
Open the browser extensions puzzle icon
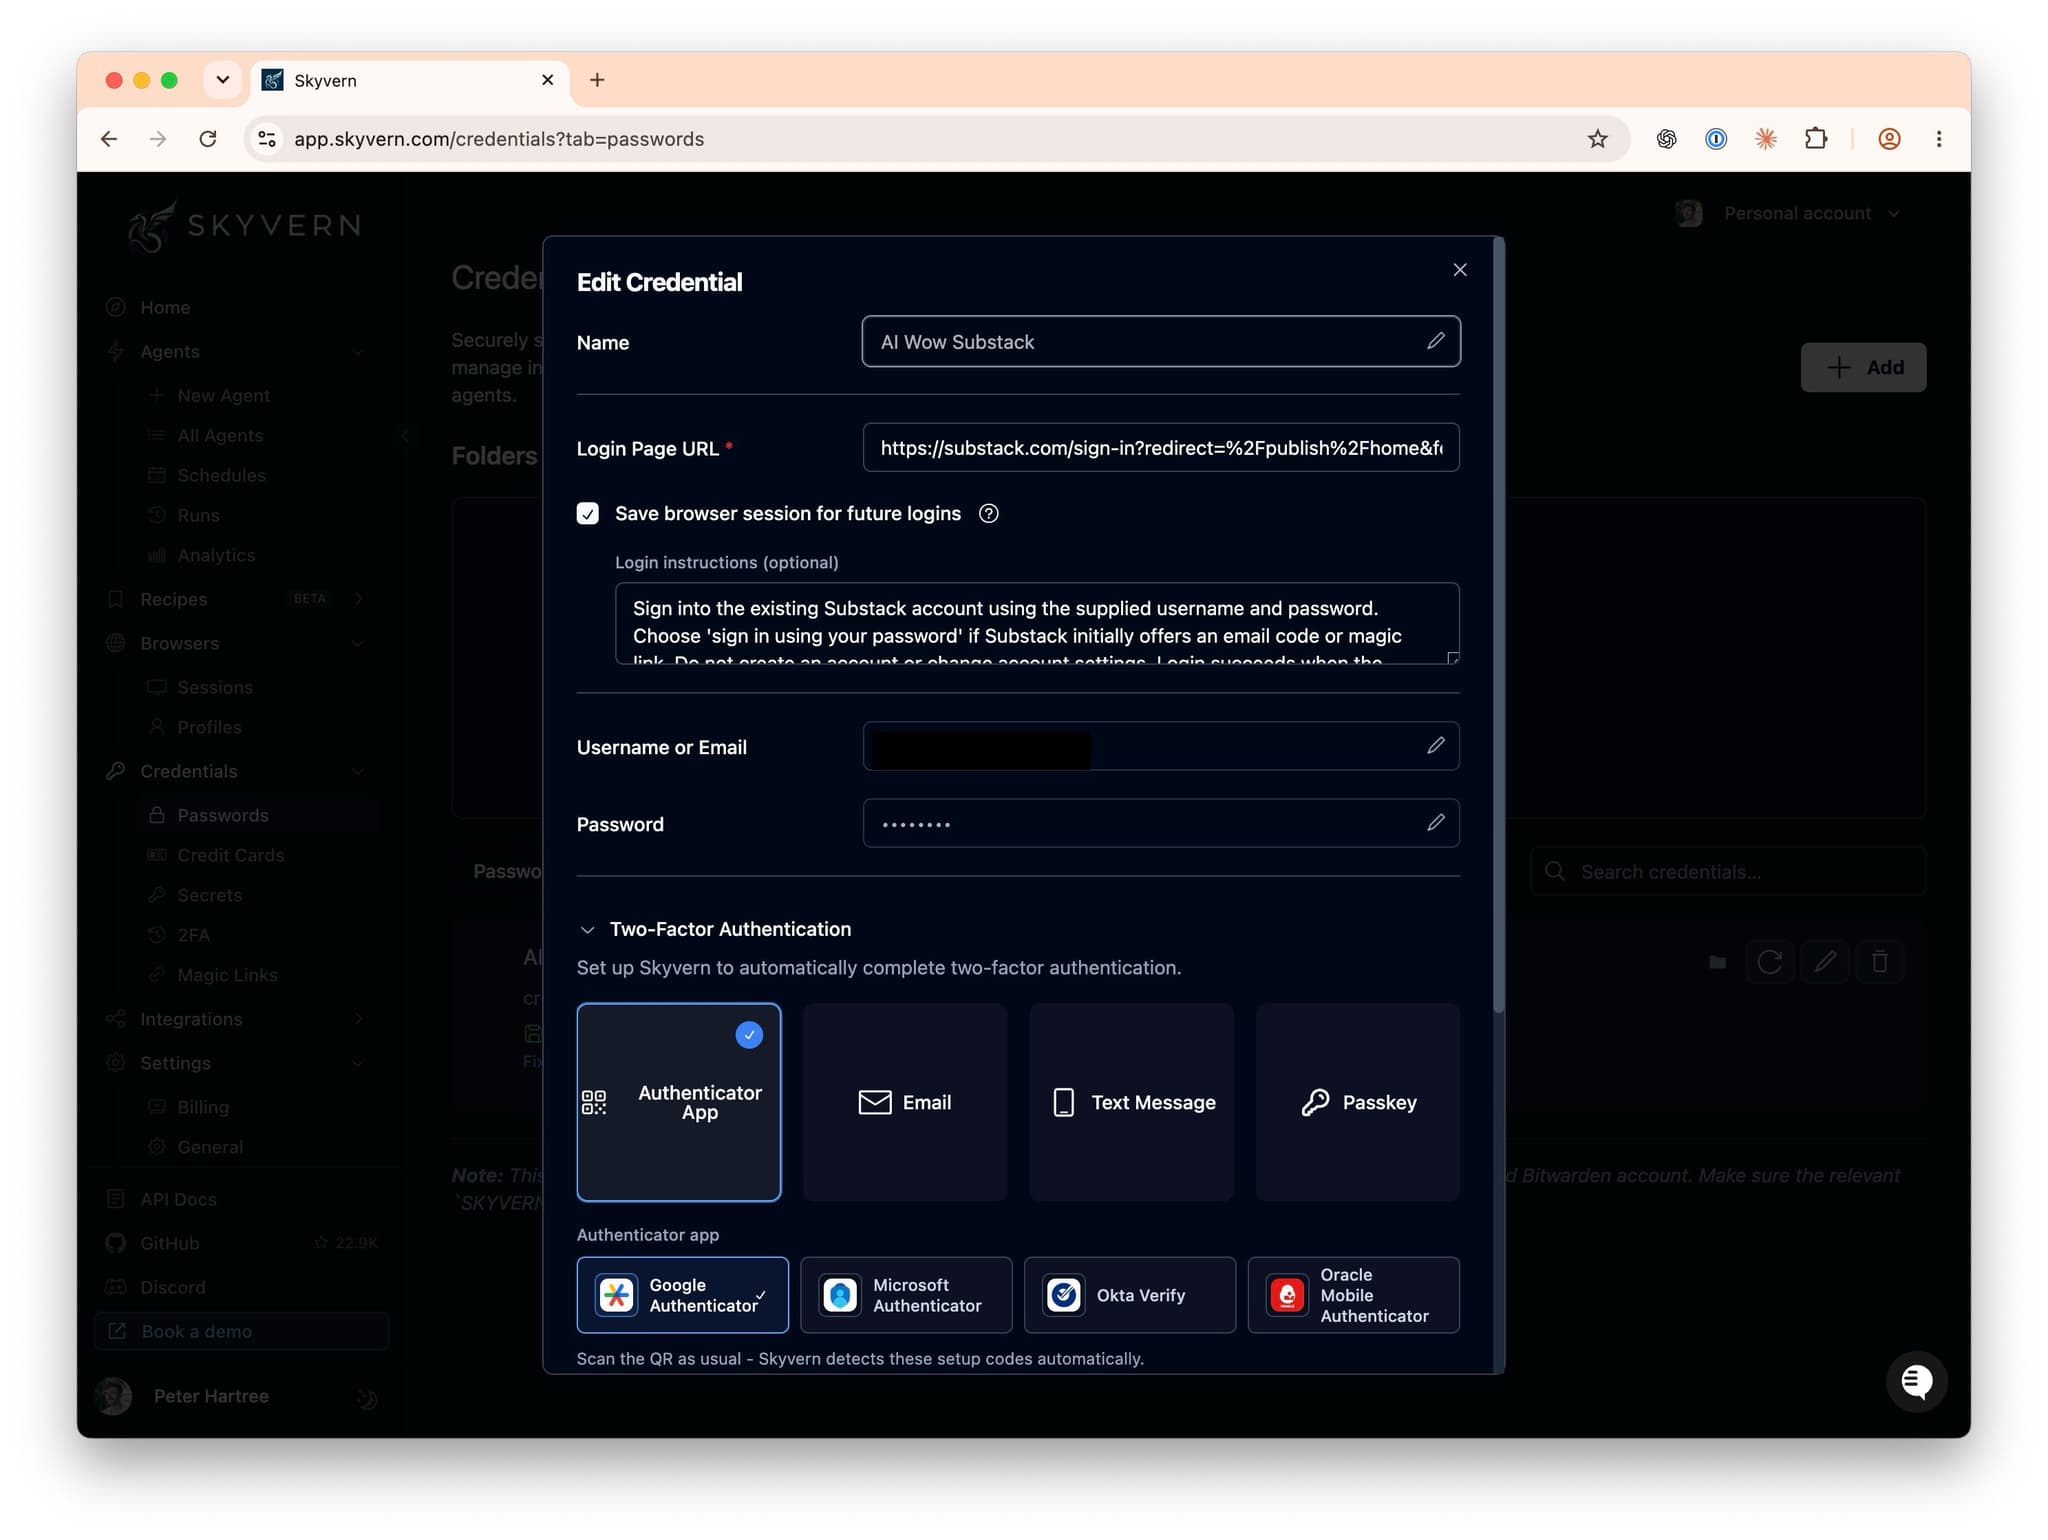point(1815,139)
